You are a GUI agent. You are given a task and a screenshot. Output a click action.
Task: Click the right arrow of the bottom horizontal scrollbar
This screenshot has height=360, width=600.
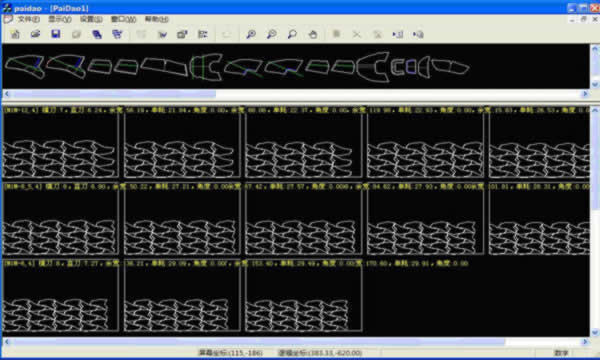click(x=585, y=341)
